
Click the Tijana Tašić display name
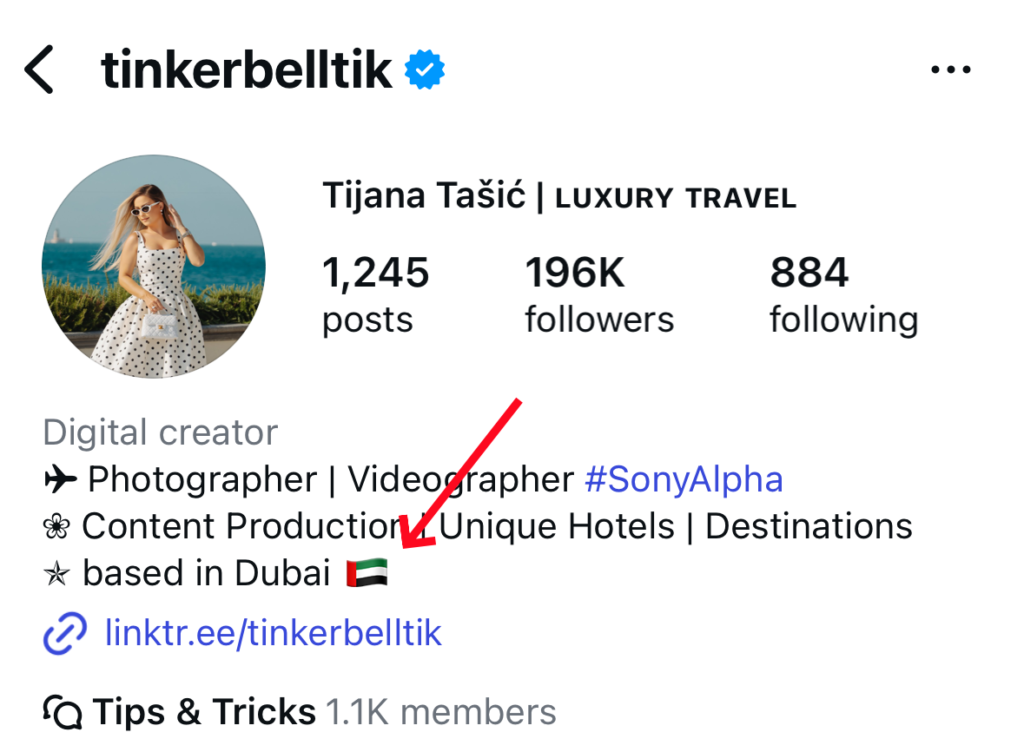point(424,196)
